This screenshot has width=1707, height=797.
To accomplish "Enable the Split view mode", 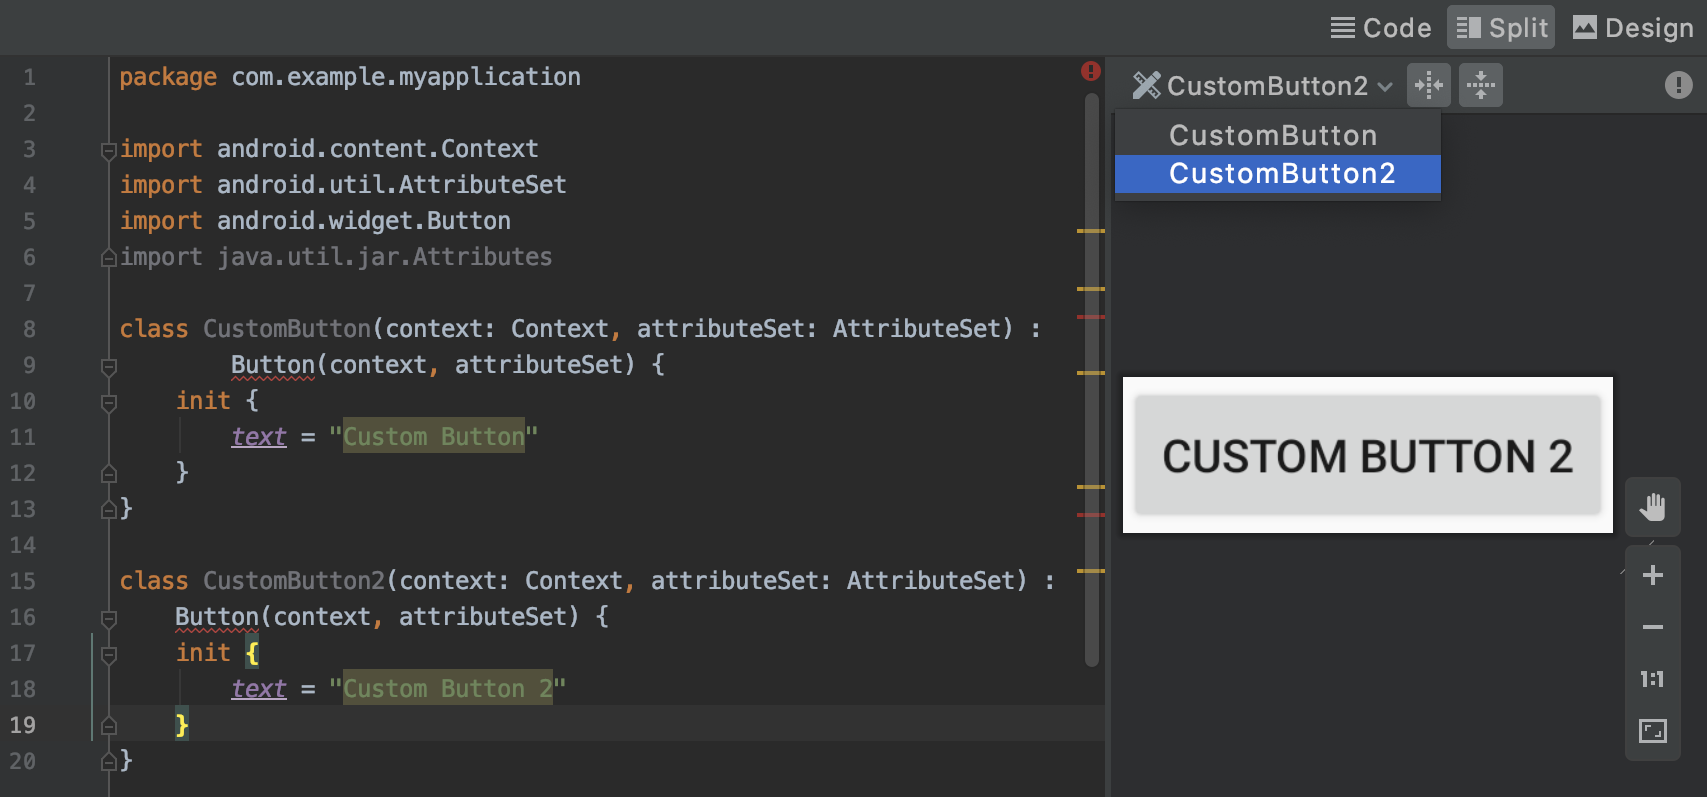I will point(1501,28).
